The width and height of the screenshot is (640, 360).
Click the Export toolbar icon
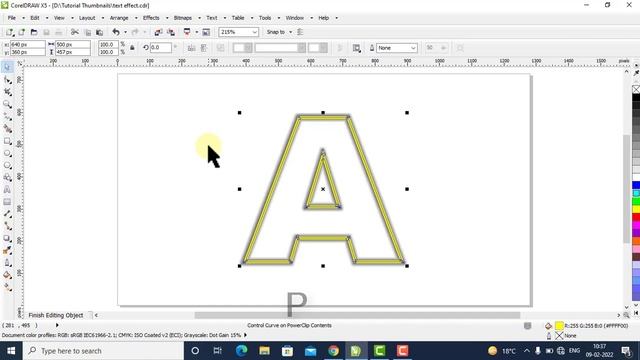(171, 32)
